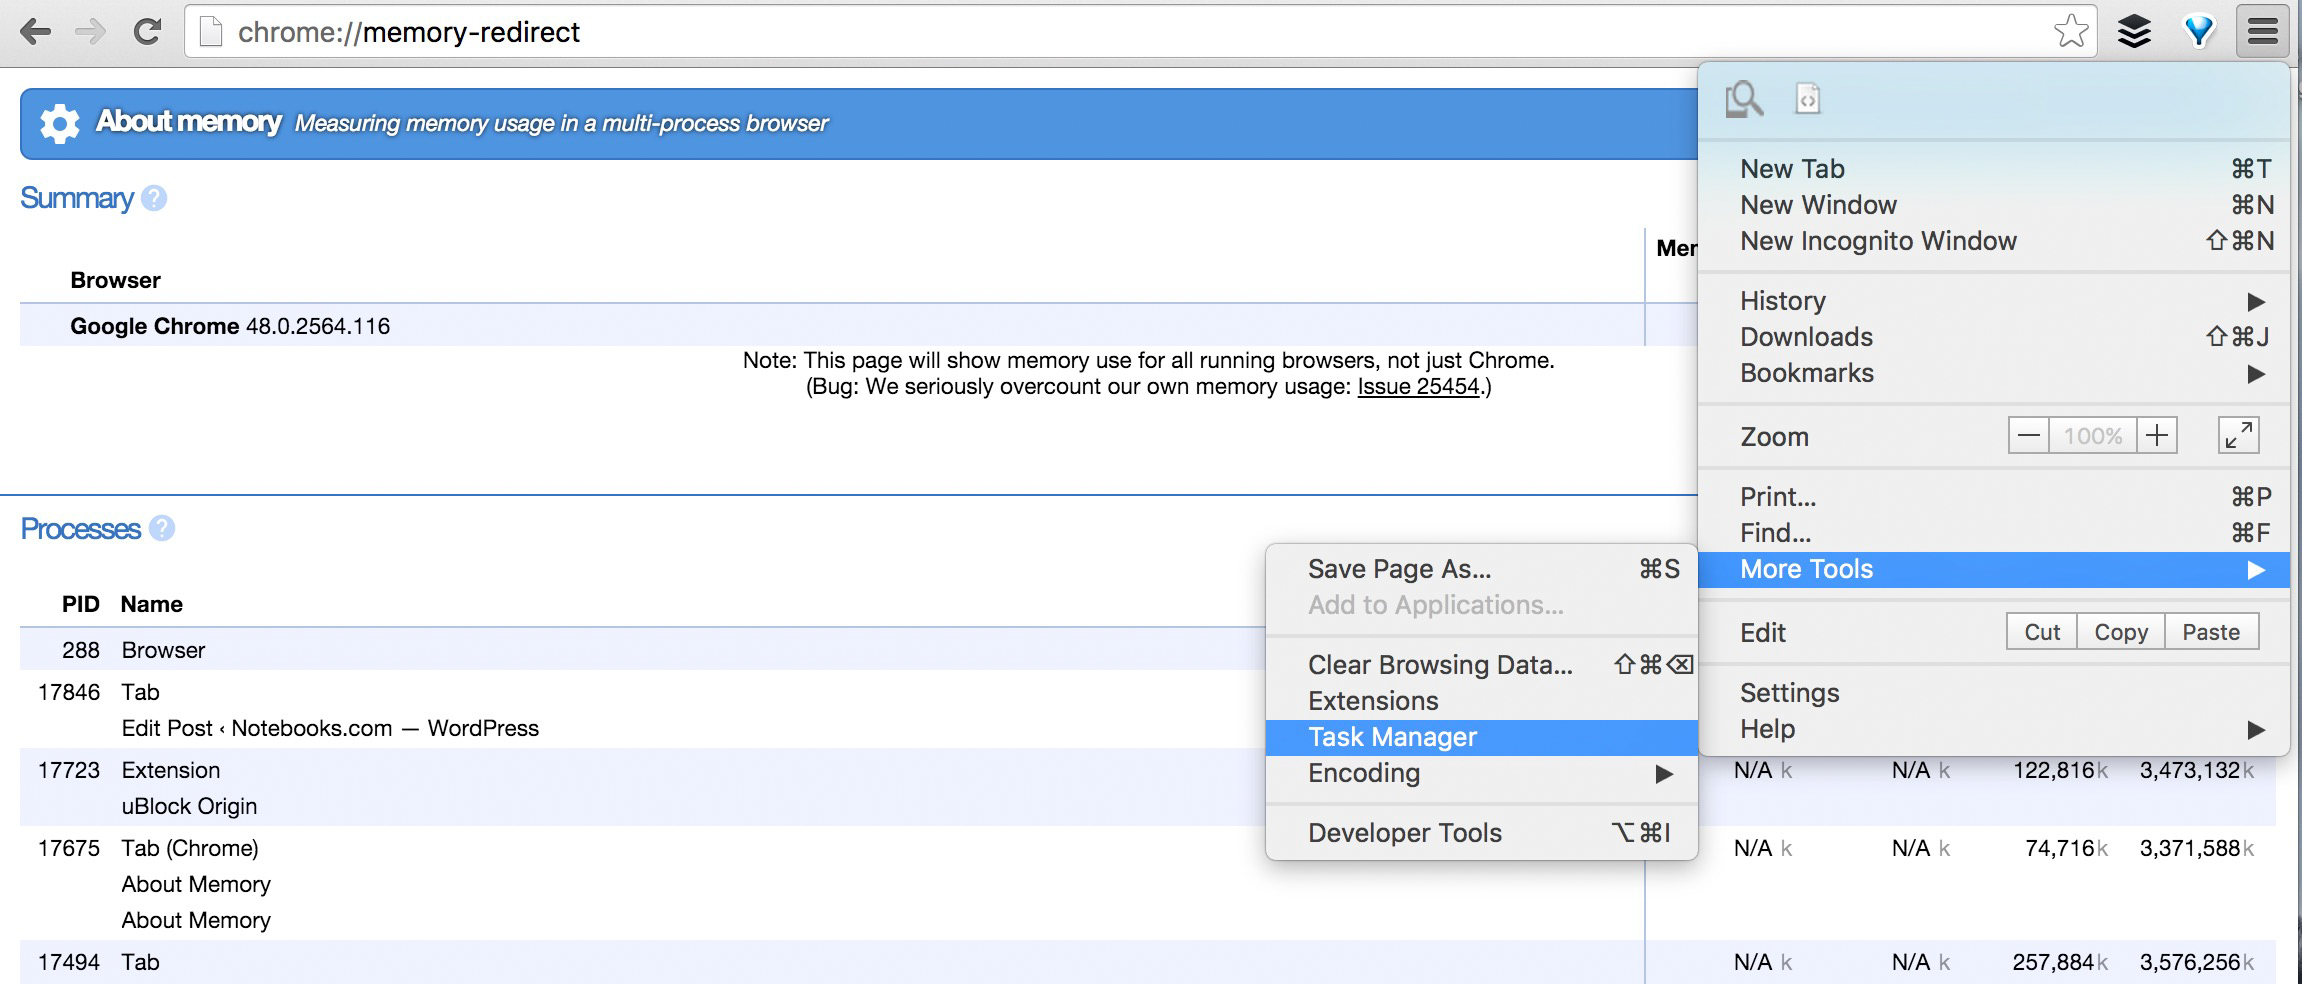Click the Edit Post ‹ Notebooks.com — WordPress entry
The height and width of the screenshot is (984, 2302).
pos(330,728)
